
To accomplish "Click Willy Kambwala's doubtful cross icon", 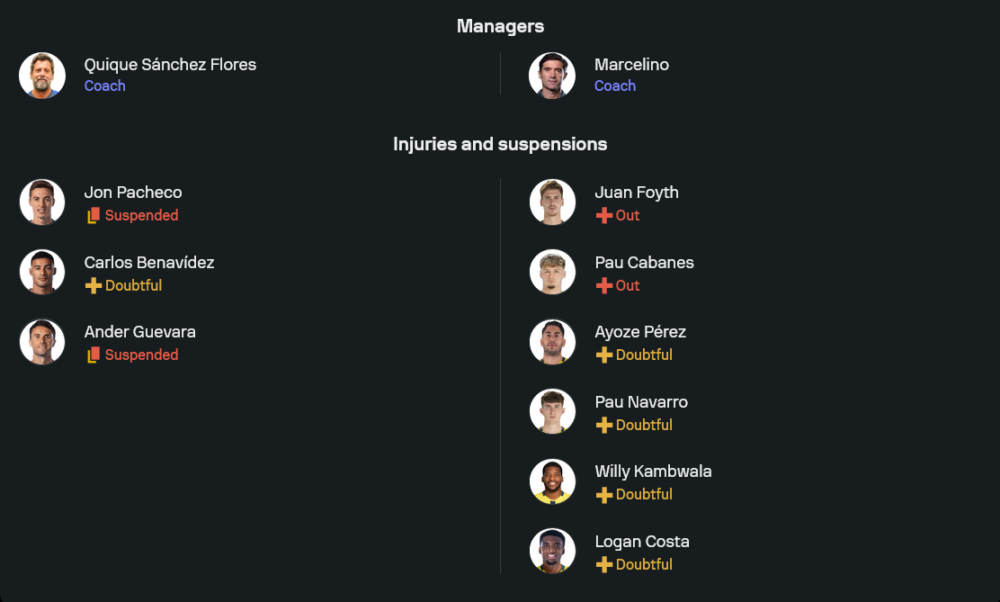I will pyautogui.click(x=603, y=495).
